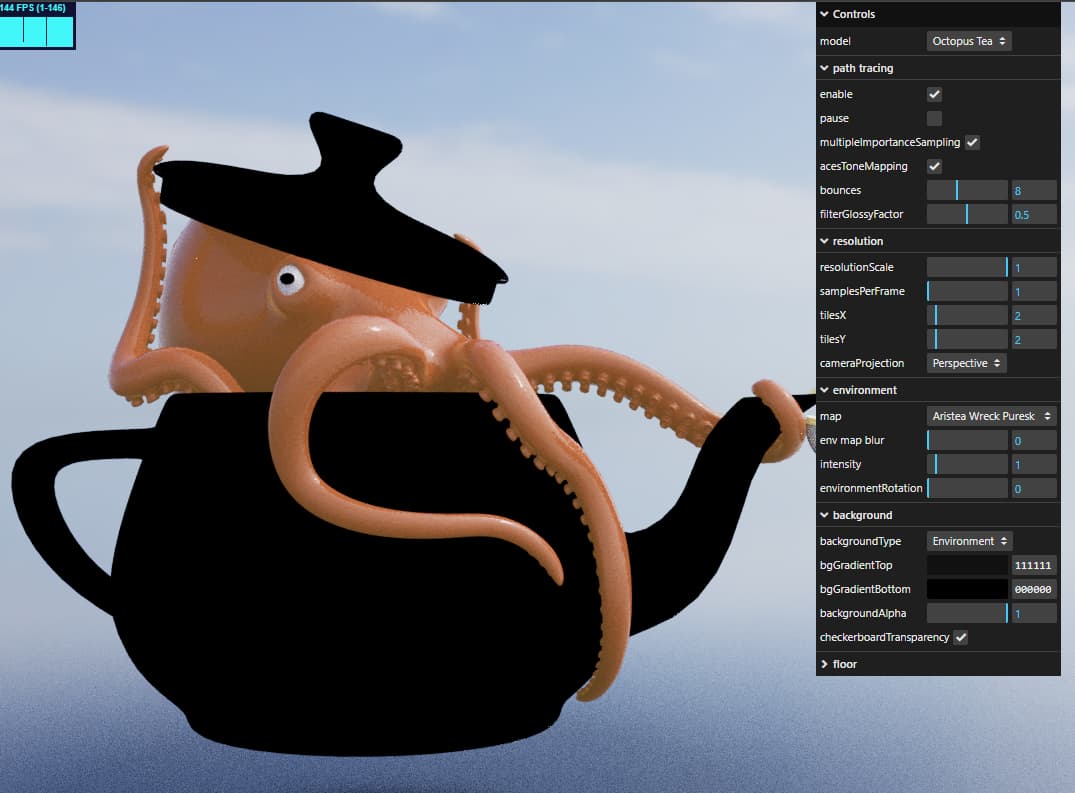
Task: Toggle multipleImportanceSampling checkbox
Action: coord(972,142)
